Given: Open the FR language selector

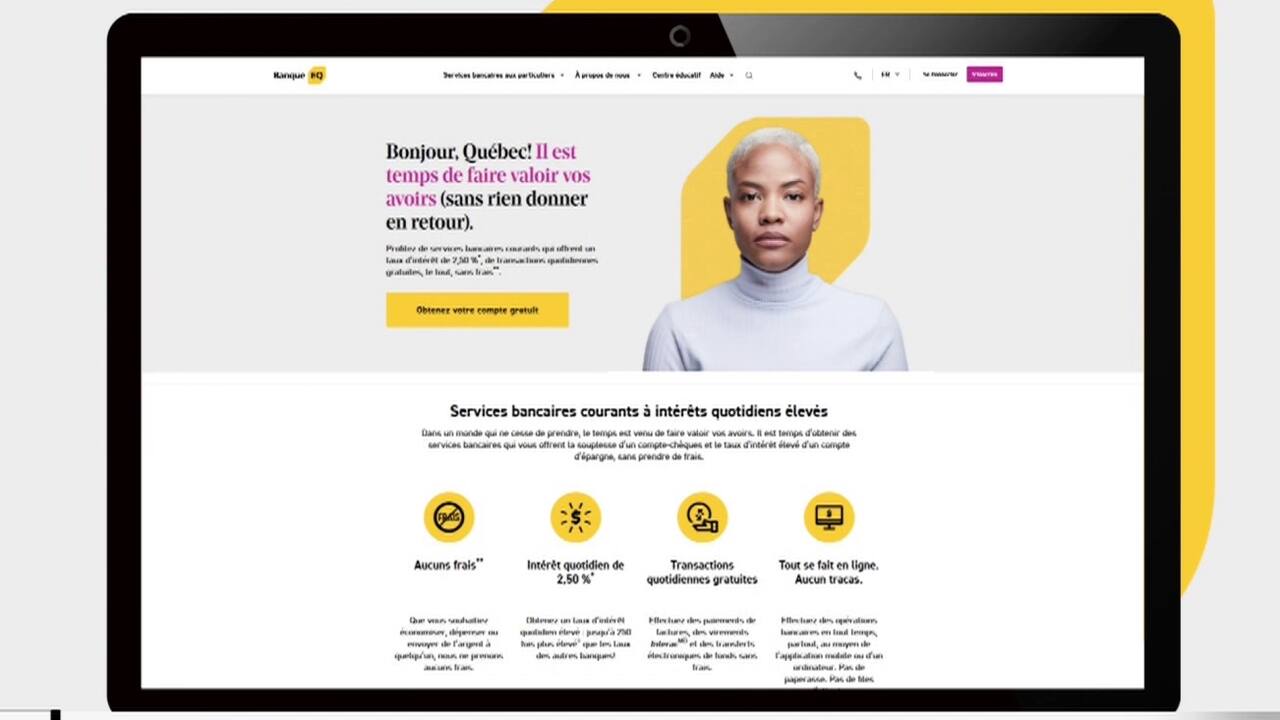Looking at the screenshot, I should (x=890, y=75).
